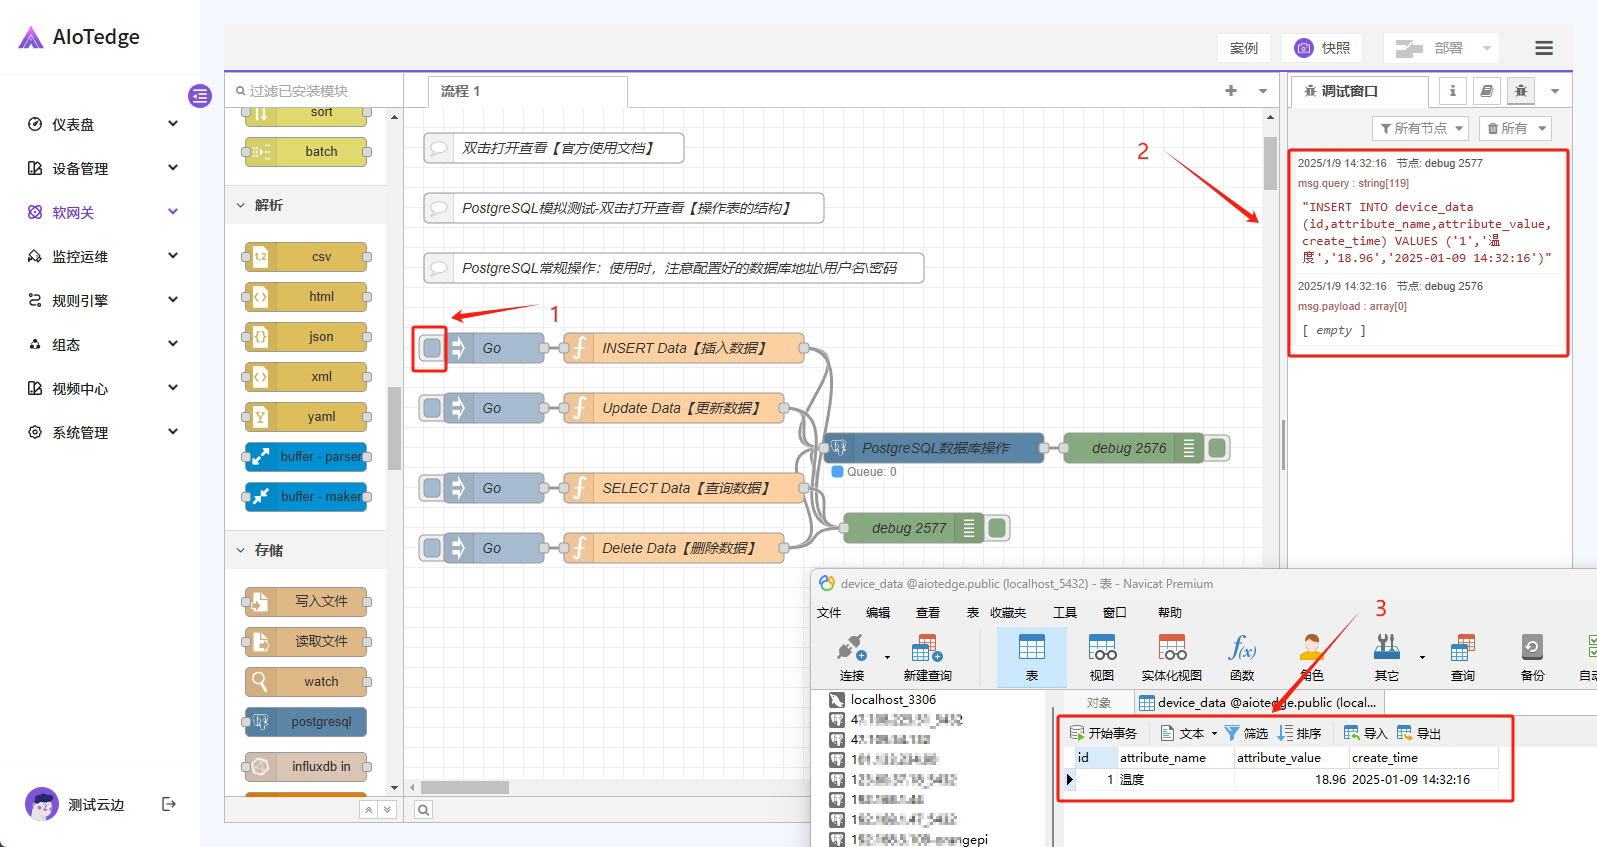Click the logout icon next to 测试云边

(x=169, y=804)
